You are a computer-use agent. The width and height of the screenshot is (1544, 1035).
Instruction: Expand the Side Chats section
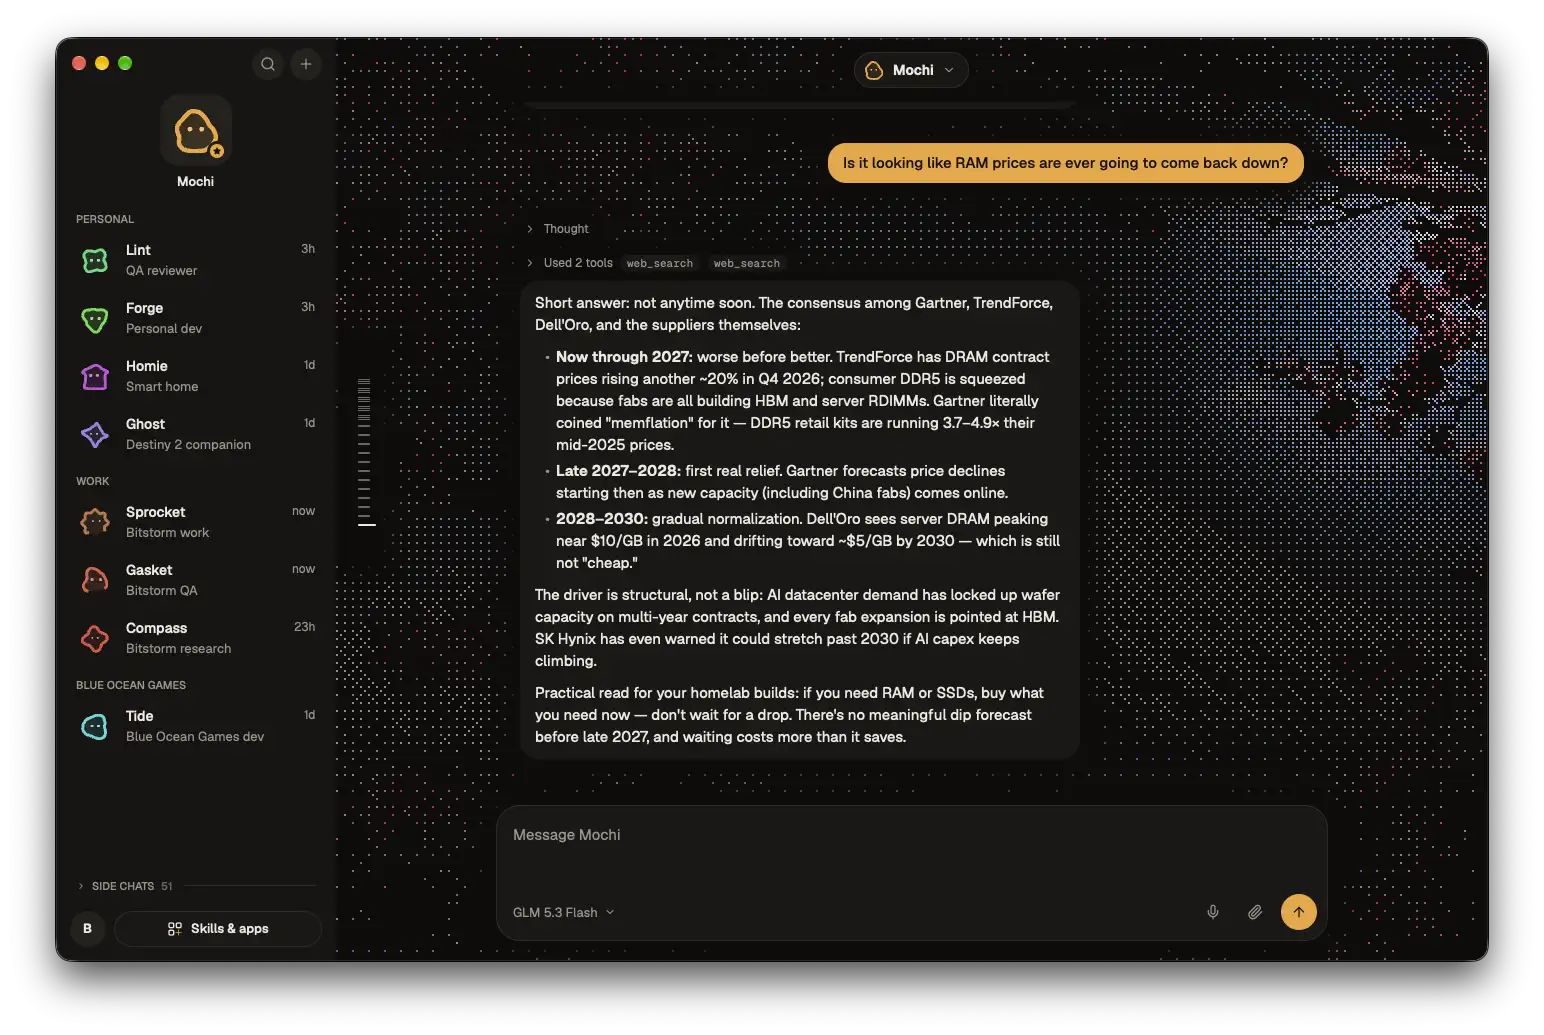(125, 886)
